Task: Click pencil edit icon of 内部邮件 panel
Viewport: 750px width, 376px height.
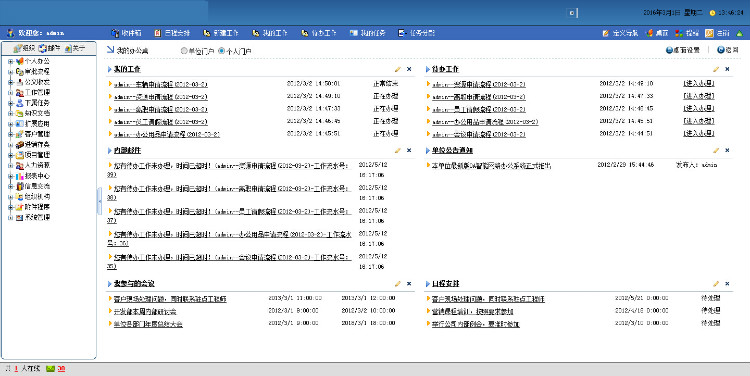Action: pyautogui.click(x=398, y=150)
